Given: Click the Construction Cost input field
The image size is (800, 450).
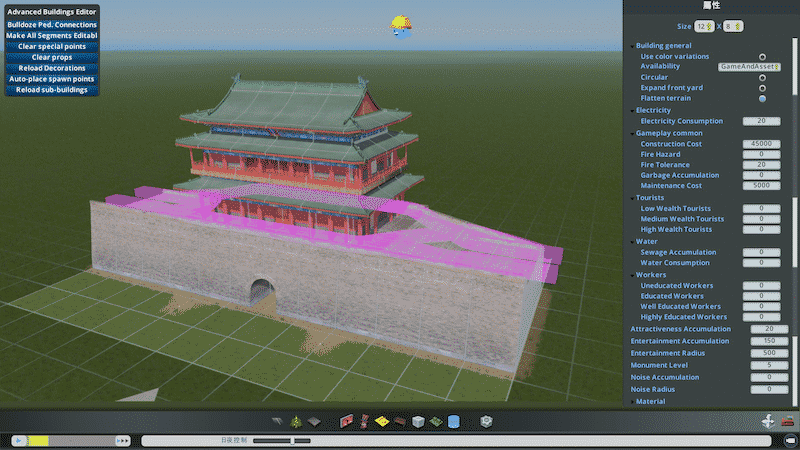Looking at the screenshot, I should (761, 144).
